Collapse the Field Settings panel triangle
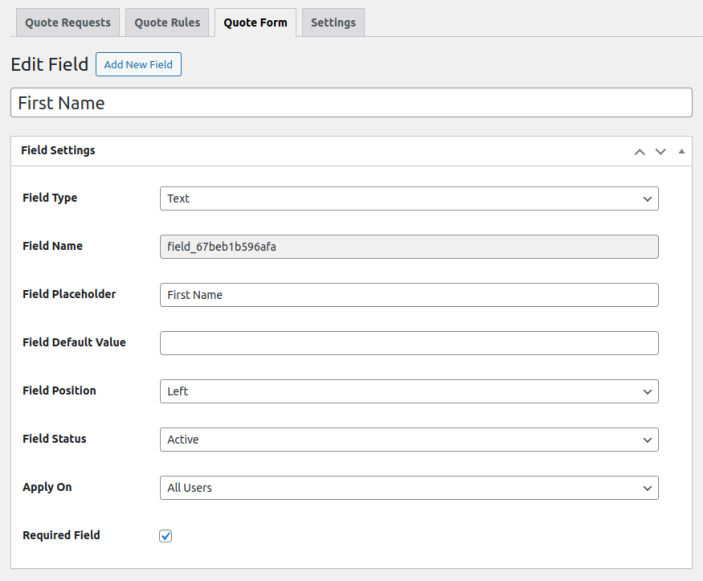The image size is (703, 581). [x=681, y=152]
